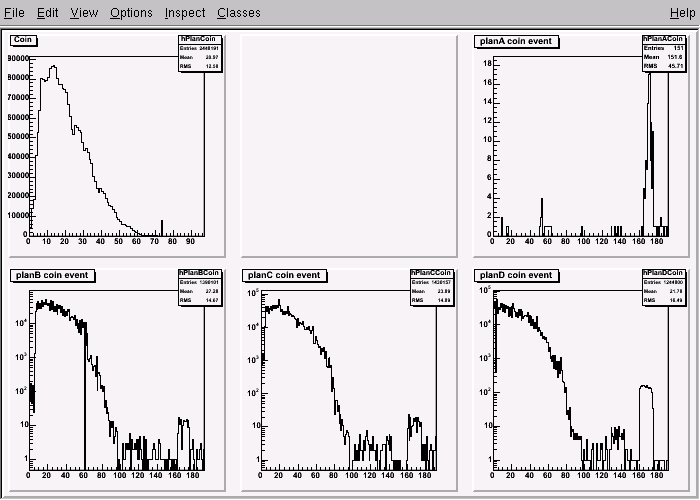Click the hPlanACoin statistics box
700x500 pixels.
664,53
